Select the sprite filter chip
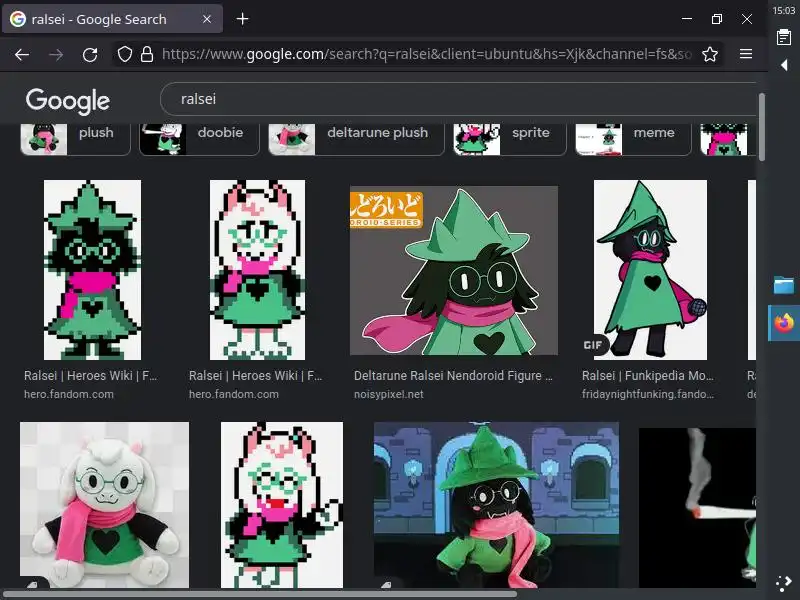 coord(510,139)
